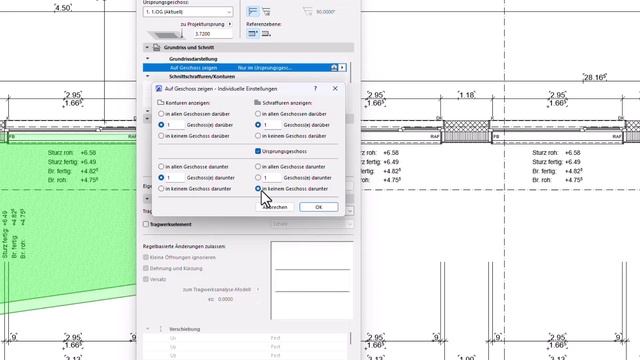Close the 'Auf Geschoss zeigen' dialog
The width and height of the screenshot is (640, 360).
(335, 88)
